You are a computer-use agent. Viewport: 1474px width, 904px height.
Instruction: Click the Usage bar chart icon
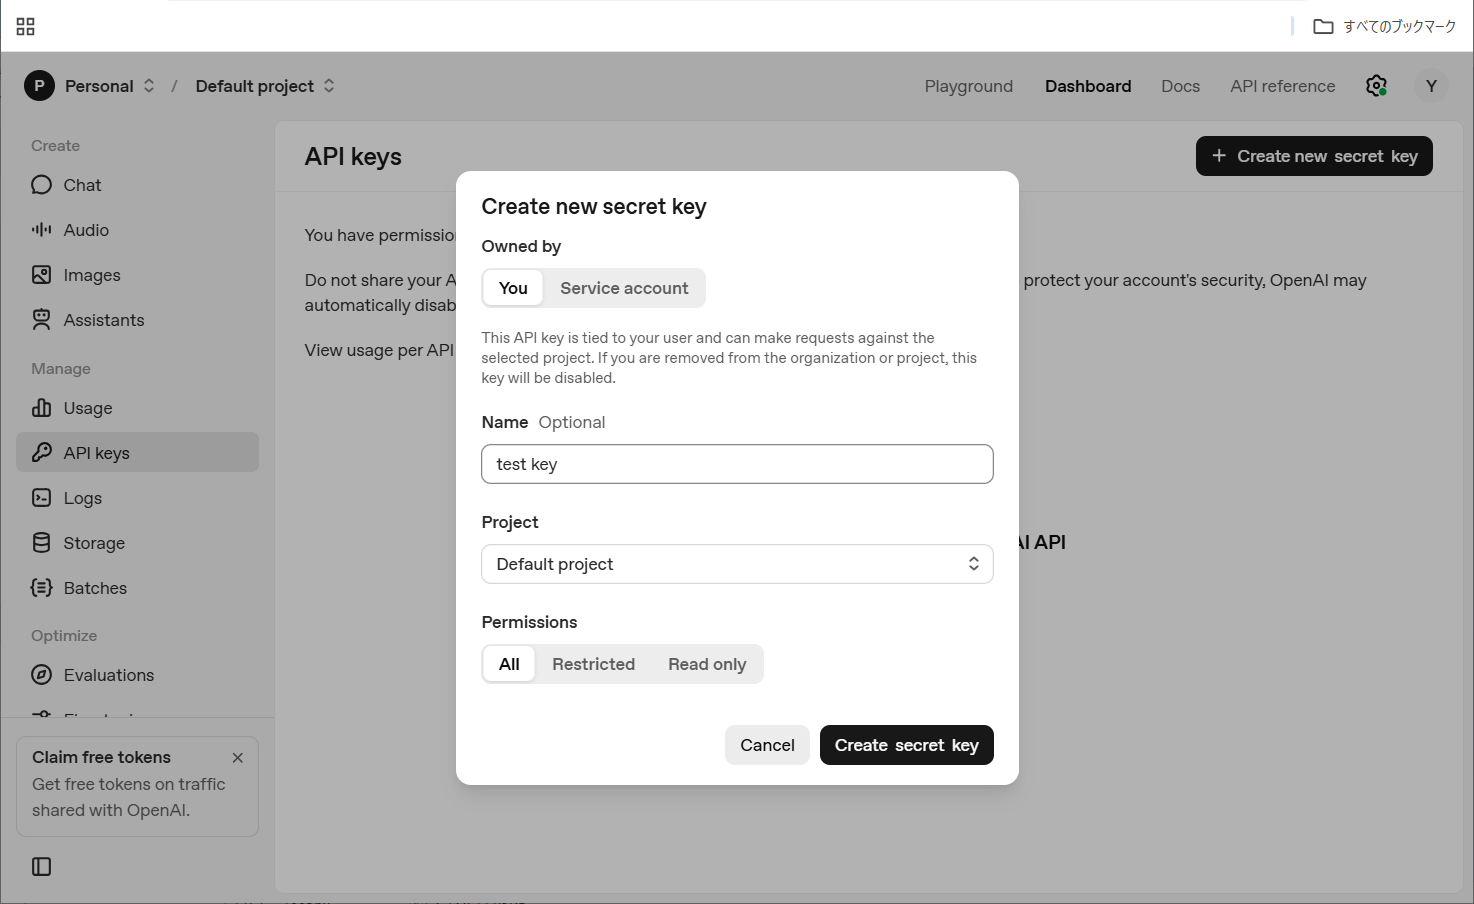(x=41, y=408)
